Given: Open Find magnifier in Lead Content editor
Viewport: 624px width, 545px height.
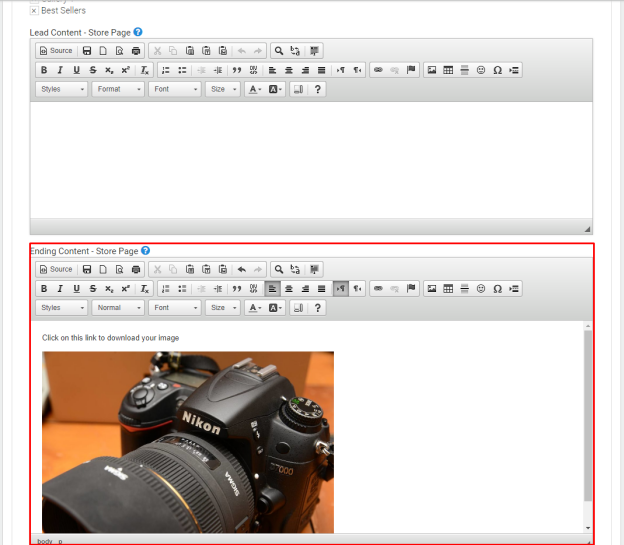Looking at the screenshot, I should click(x=279, y=51).
